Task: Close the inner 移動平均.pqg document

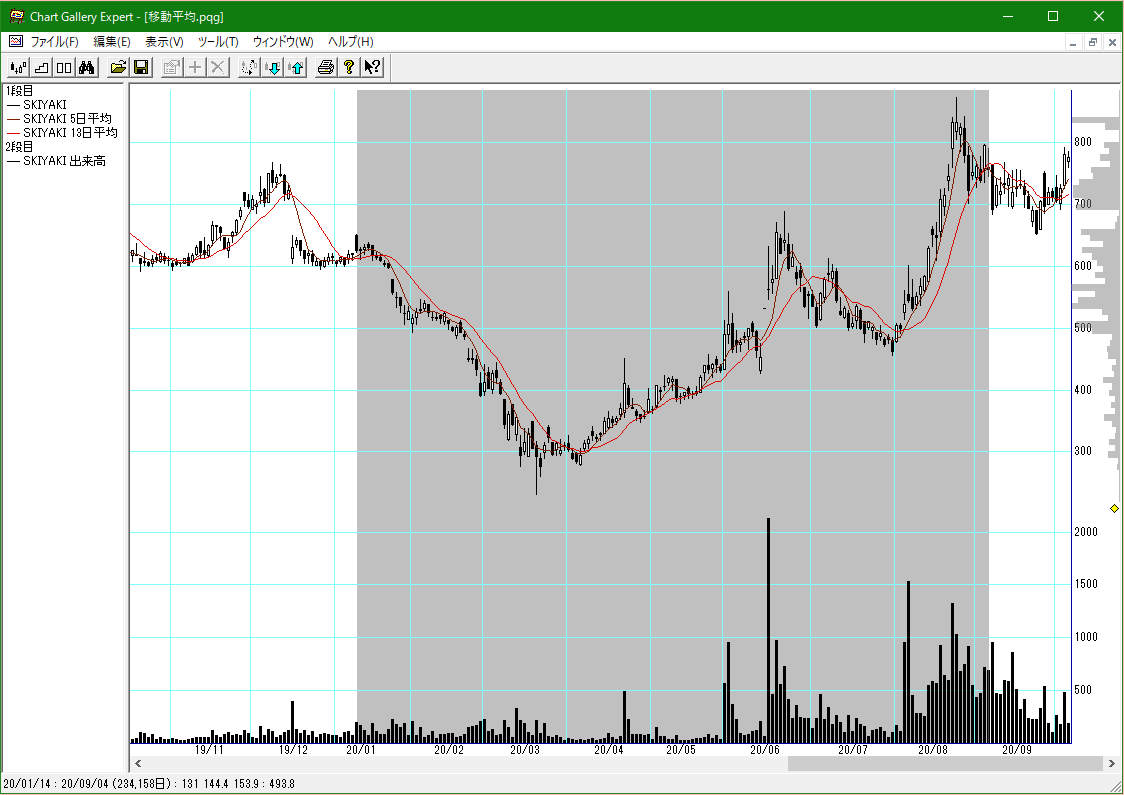Action: pos(1113,42)
